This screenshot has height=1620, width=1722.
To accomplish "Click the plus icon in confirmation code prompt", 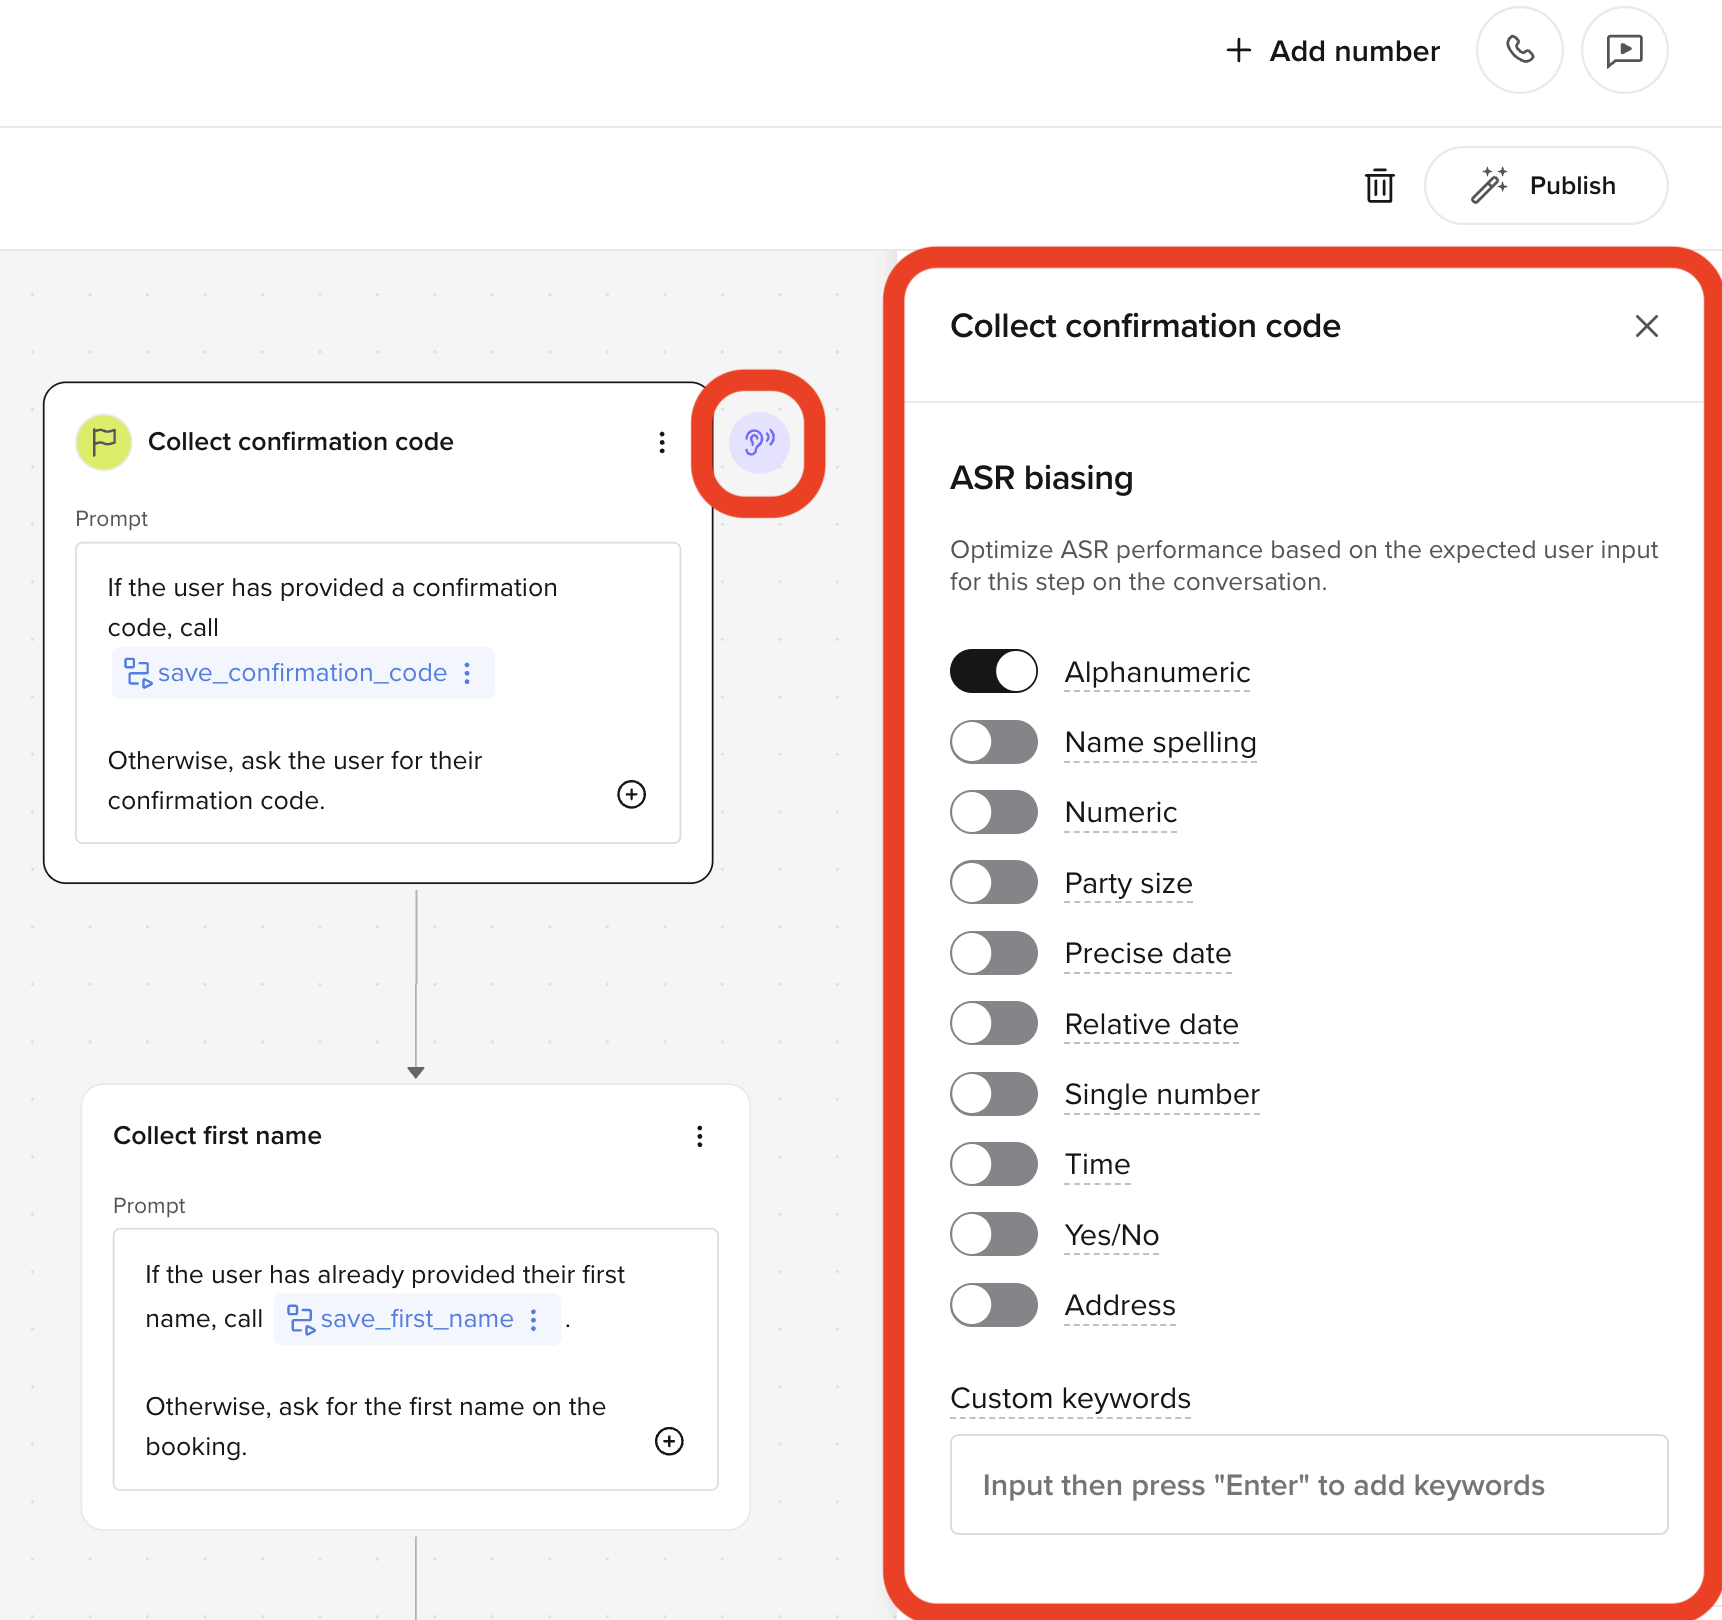I will pos(631,794).
